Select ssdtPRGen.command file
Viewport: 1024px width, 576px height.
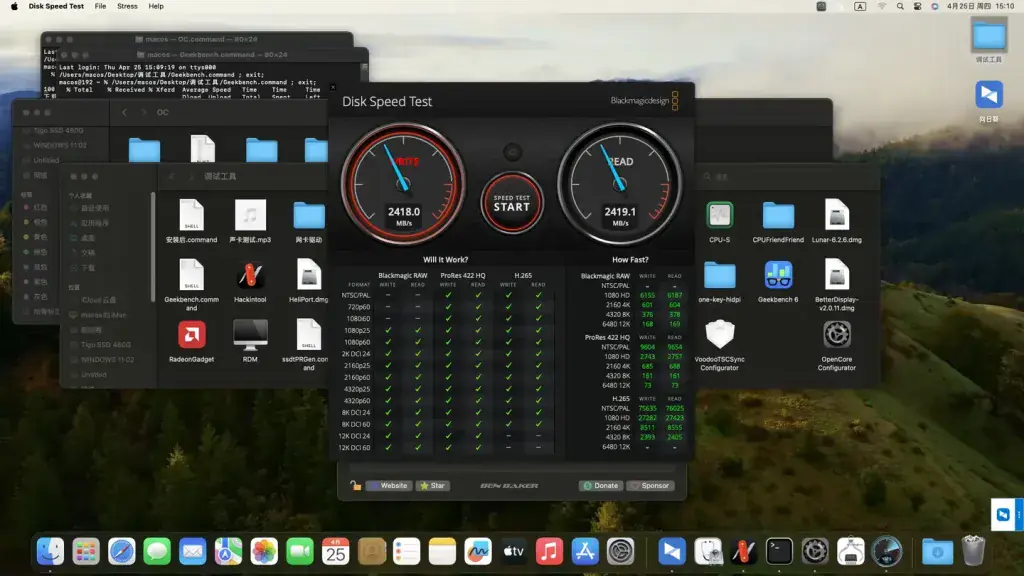pos(308,345)
